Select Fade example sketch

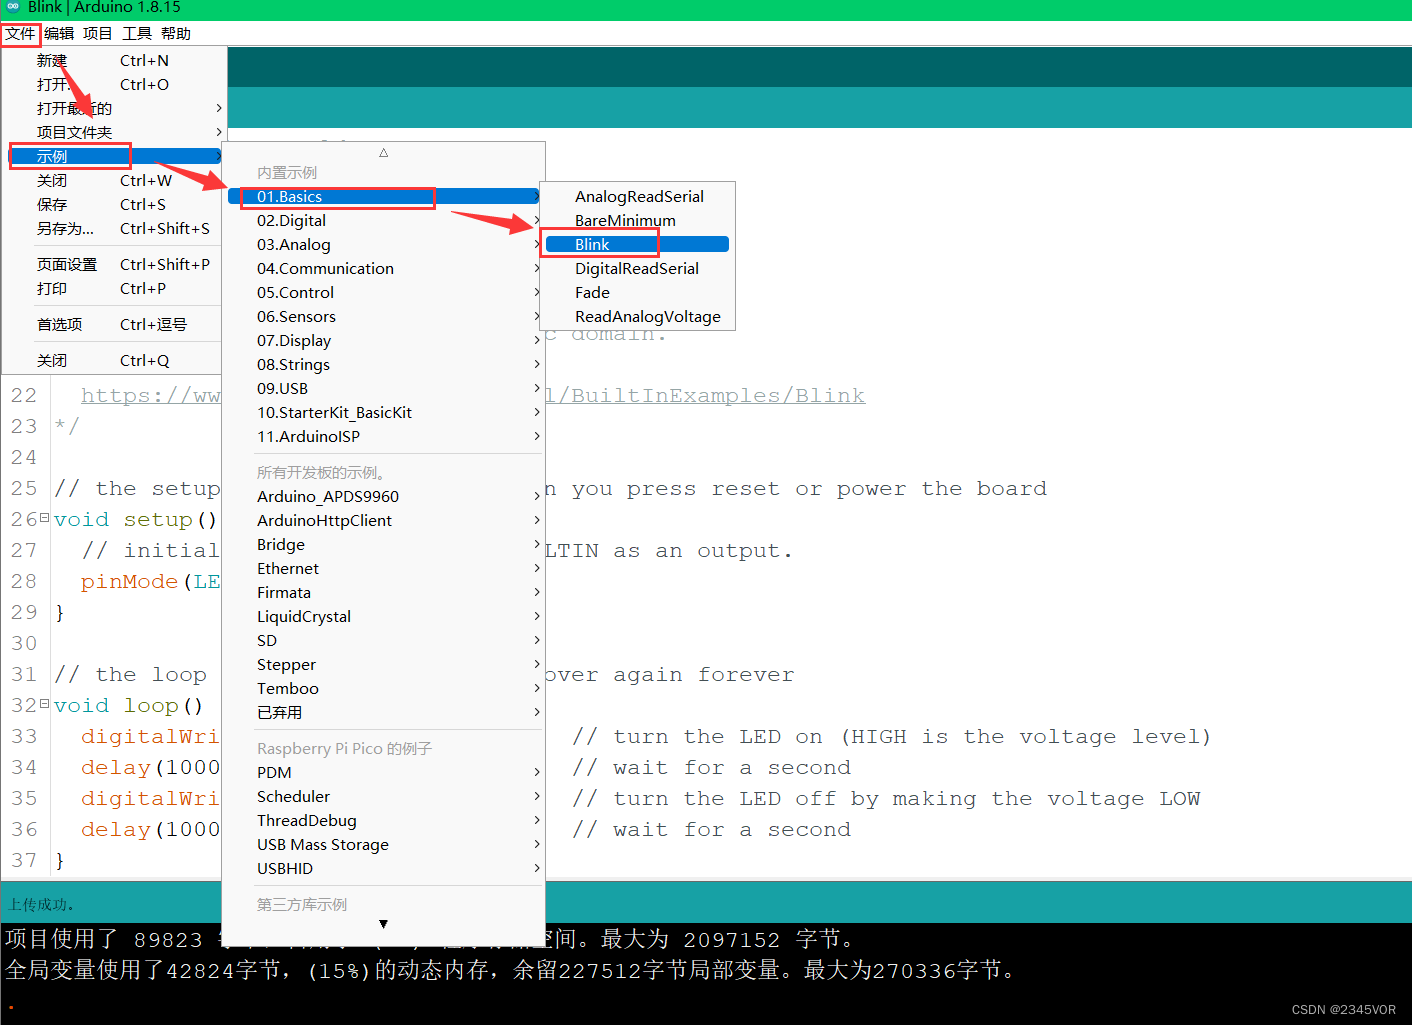tap(637, 292)
